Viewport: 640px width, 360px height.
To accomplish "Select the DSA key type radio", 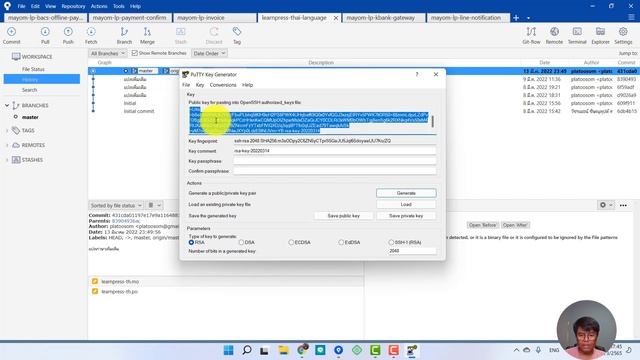I will (241, 242).
